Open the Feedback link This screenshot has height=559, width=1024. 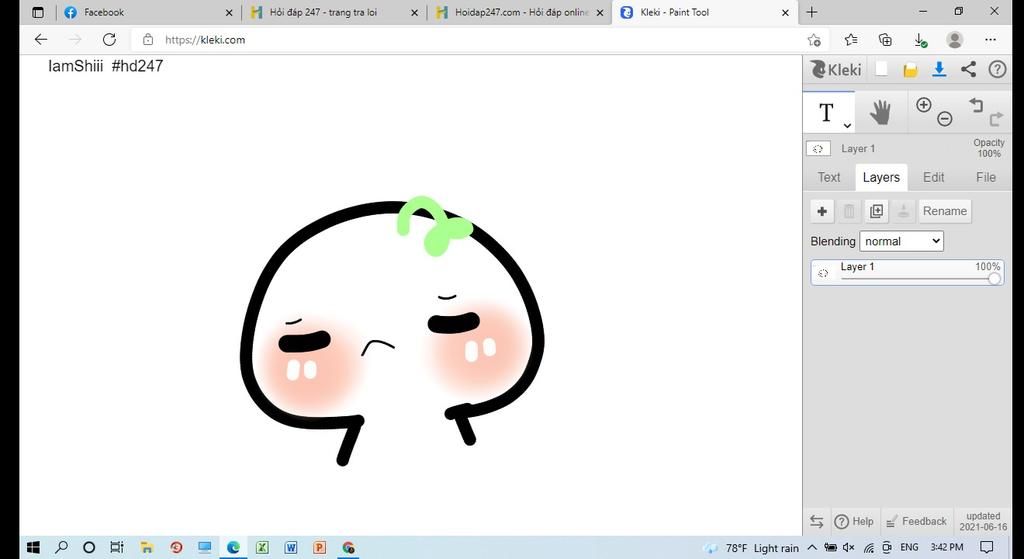click(916, 521)
